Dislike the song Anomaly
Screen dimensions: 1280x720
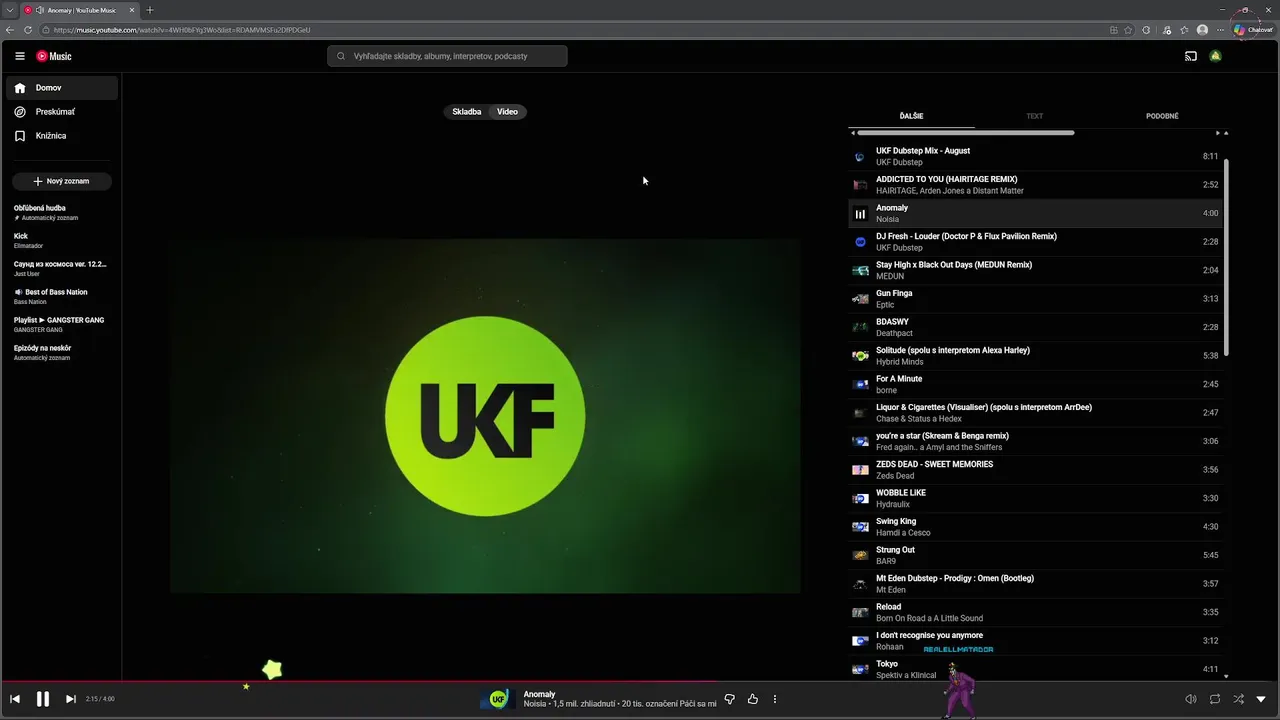click(x=730, y=699)
